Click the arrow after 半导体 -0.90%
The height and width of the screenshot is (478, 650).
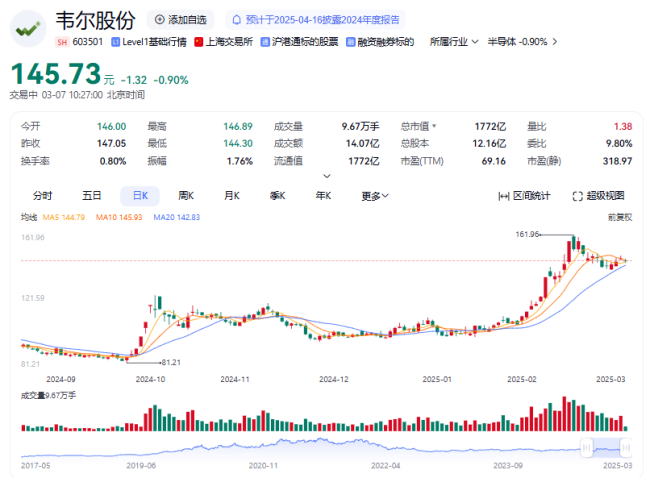[x=555, y=42]
